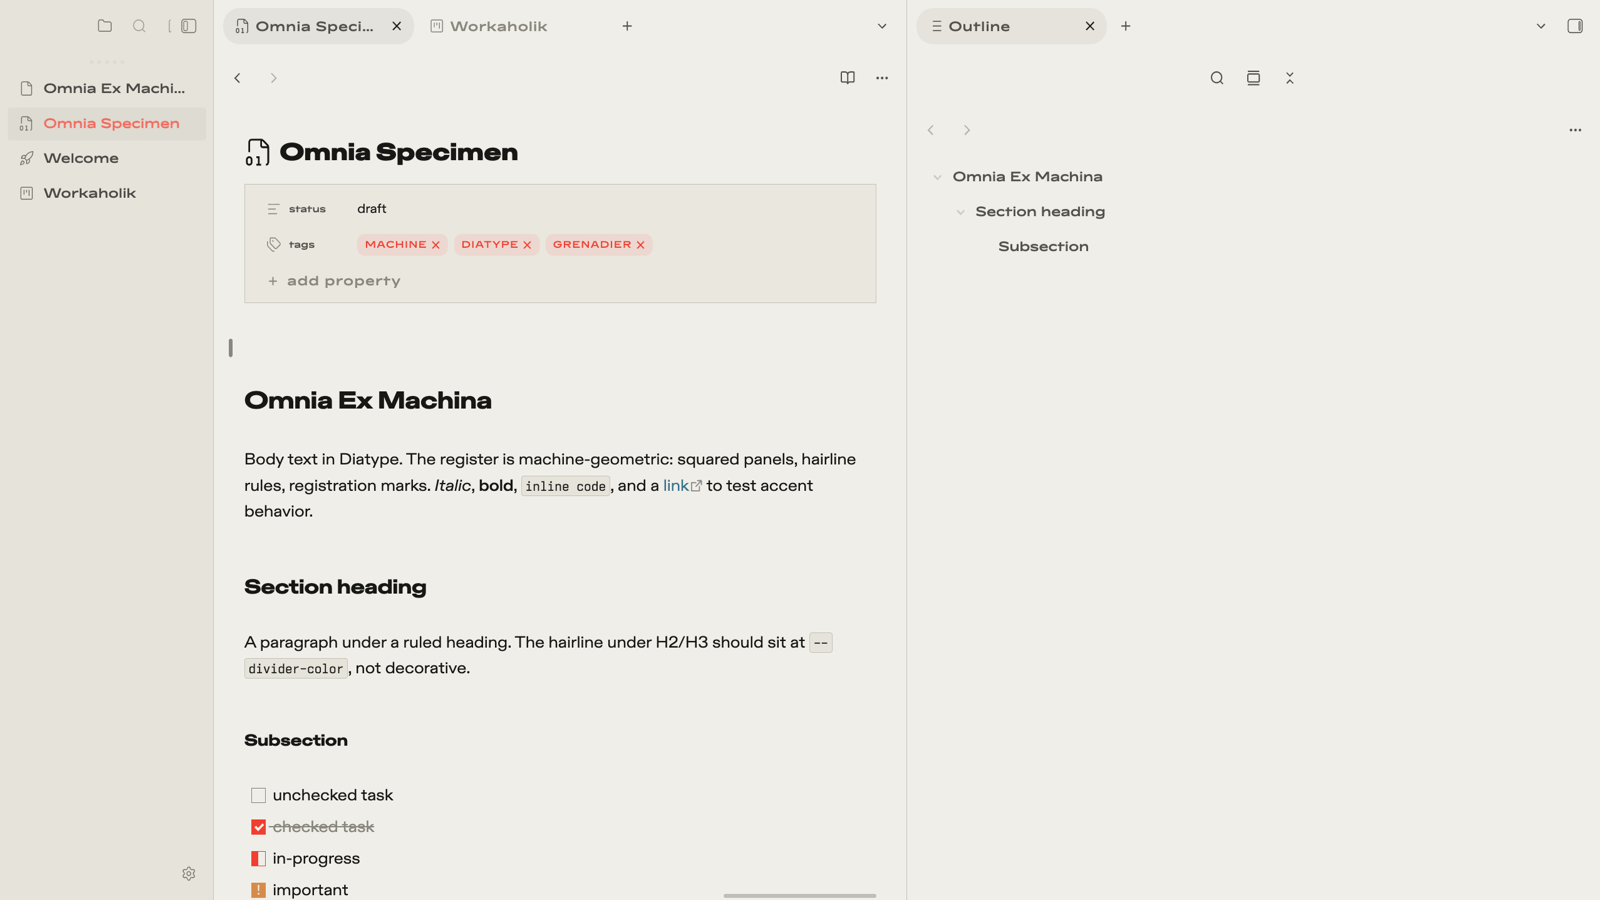Close the Omnia Speci... tab
The height and width of the screenshot is (900, 1600).
point(397,26)
